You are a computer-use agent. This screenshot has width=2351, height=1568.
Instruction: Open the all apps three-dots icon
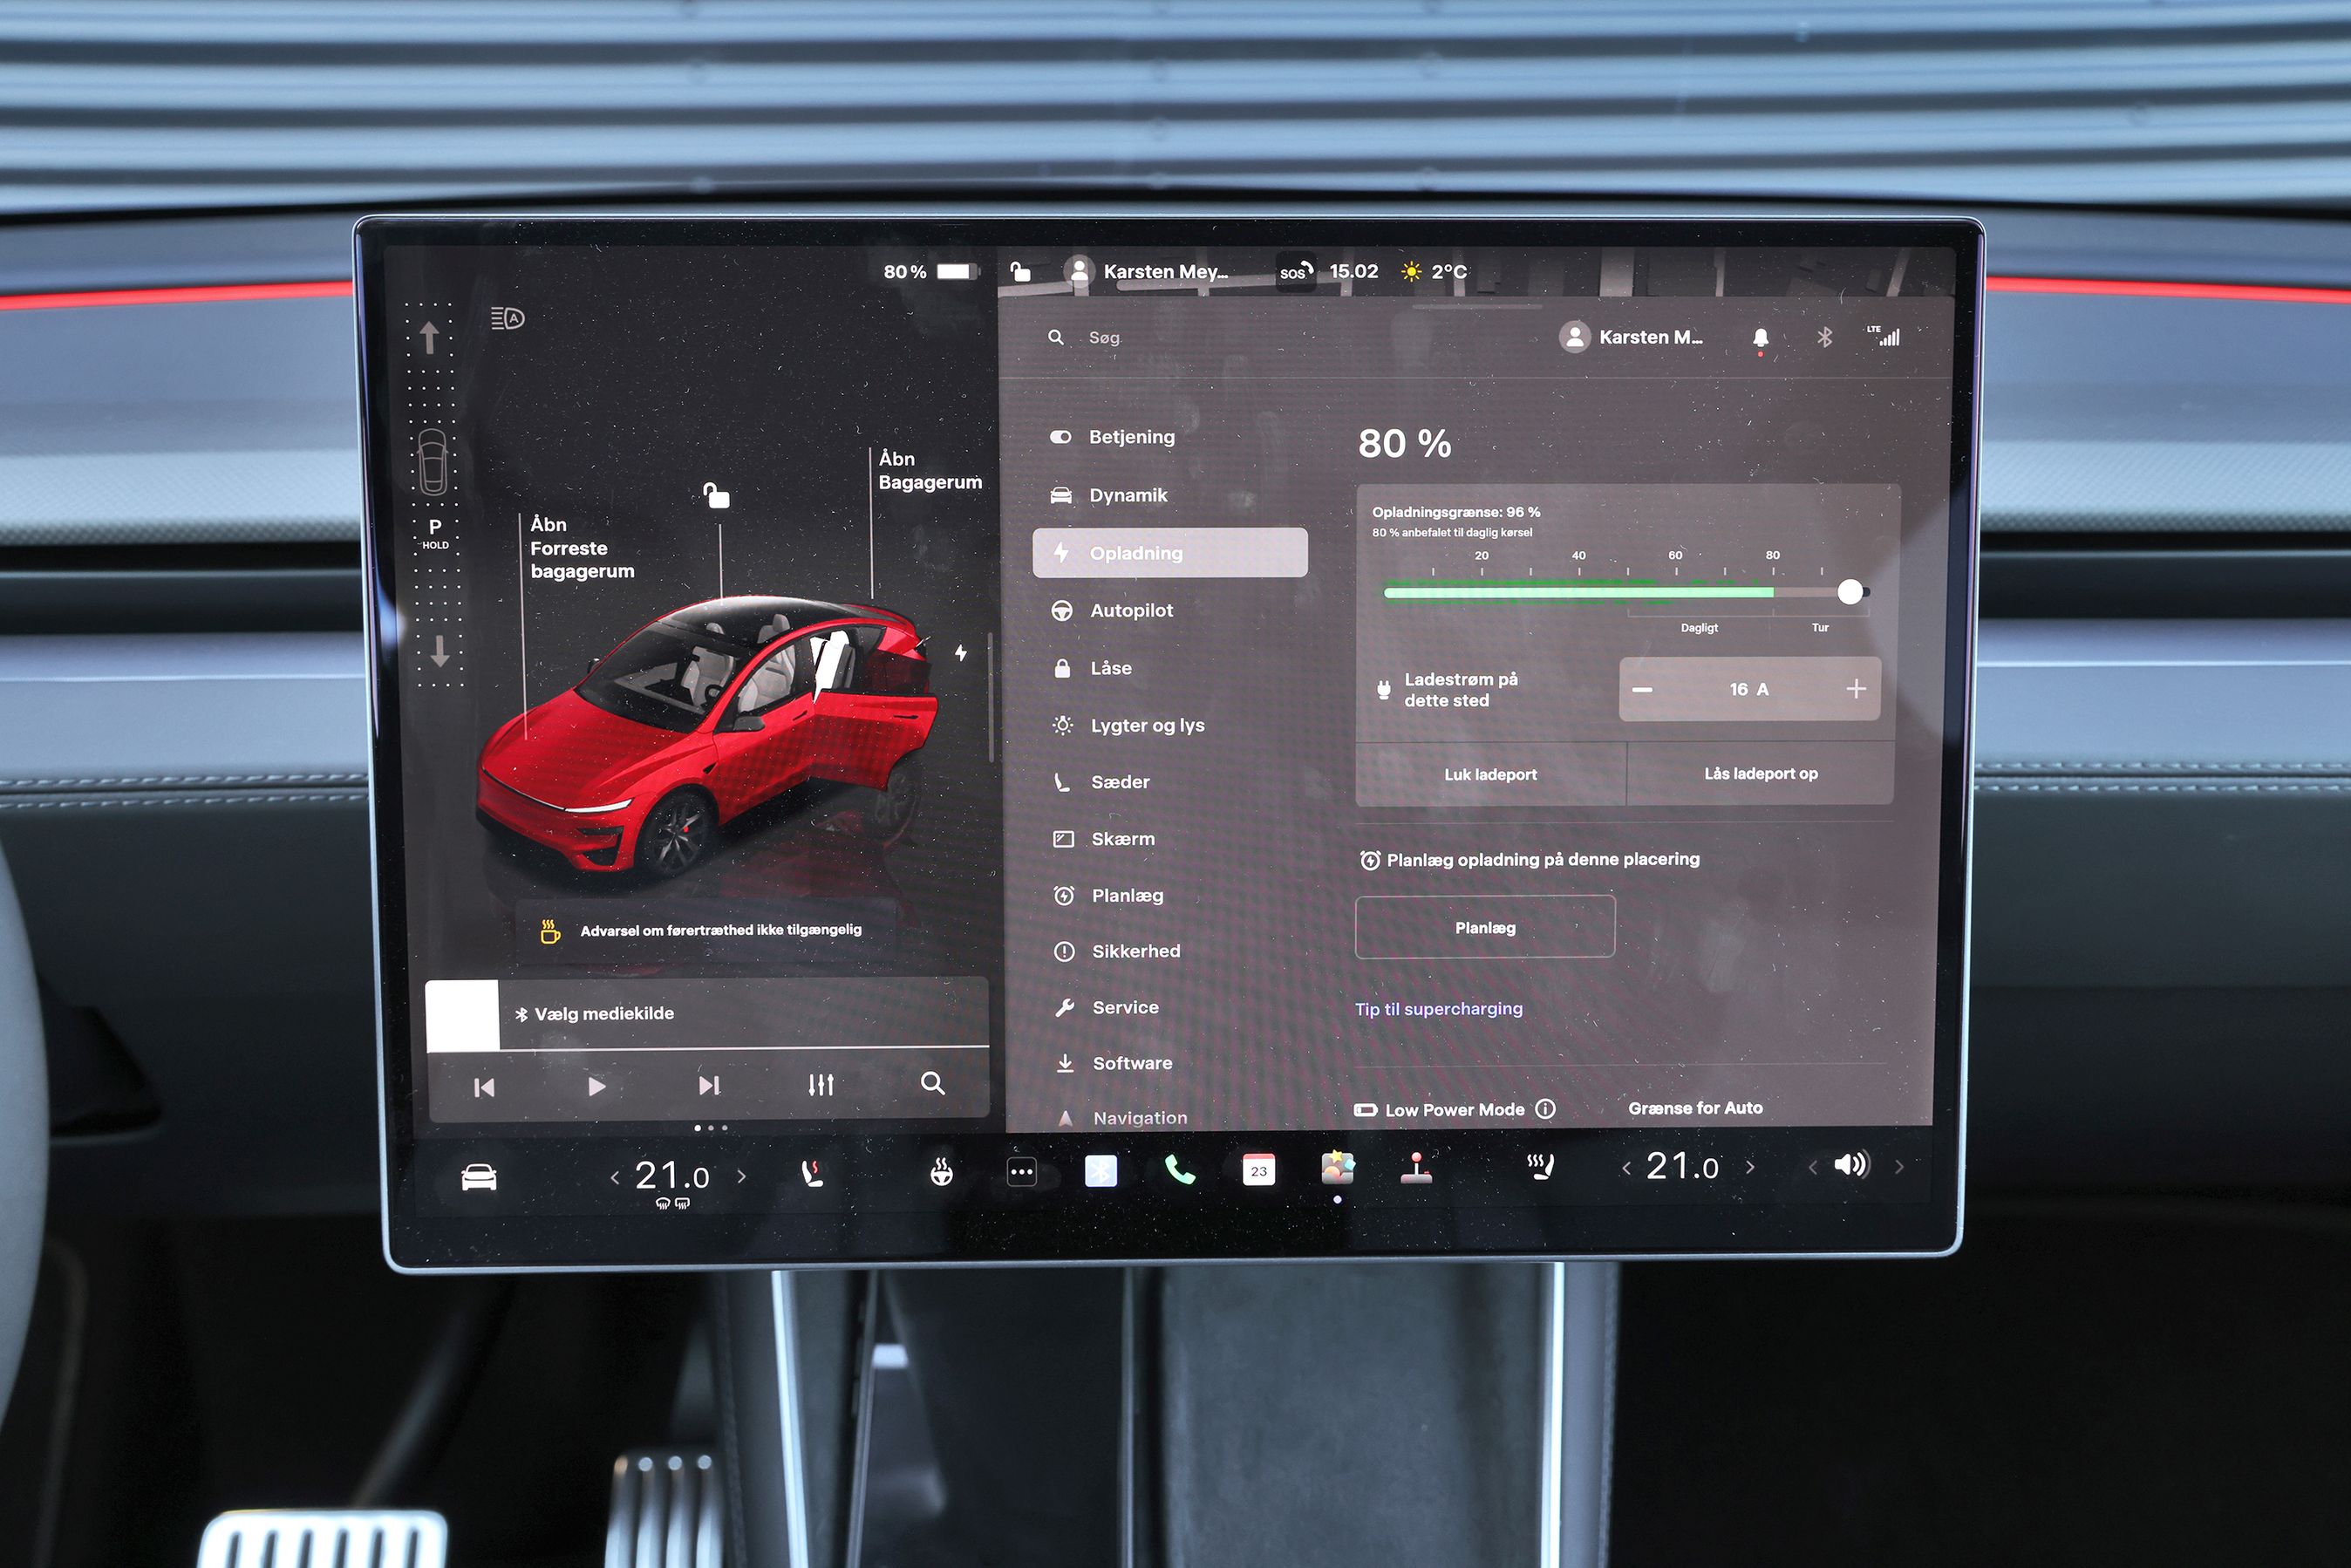(1021, 1172)
